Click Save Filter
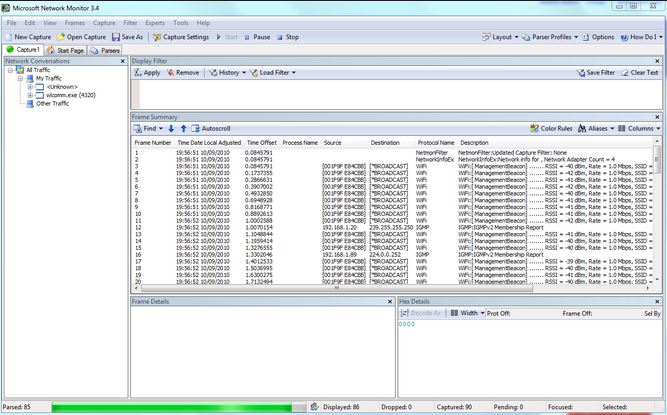667x415 pixels. coord(596,73)
